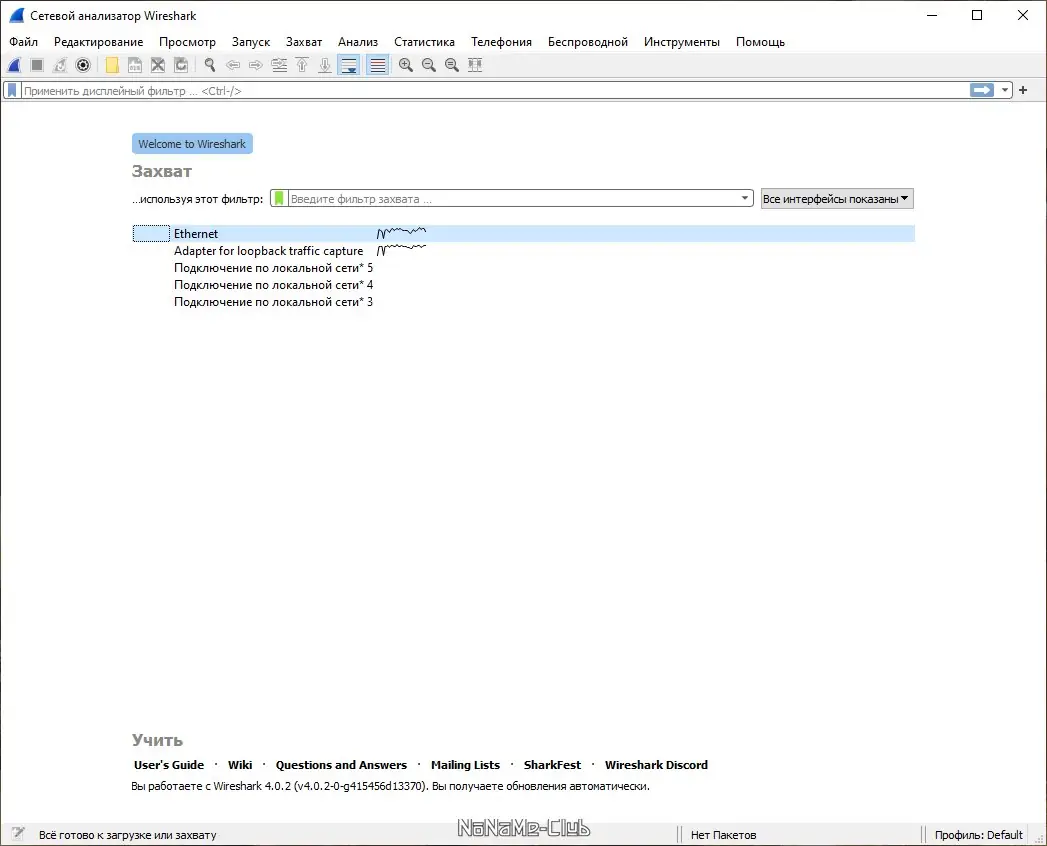1047x846 pixels.
Task: Open the 'Все интерфейсы показаны' dropdown
Action: [x=837, y=198]
